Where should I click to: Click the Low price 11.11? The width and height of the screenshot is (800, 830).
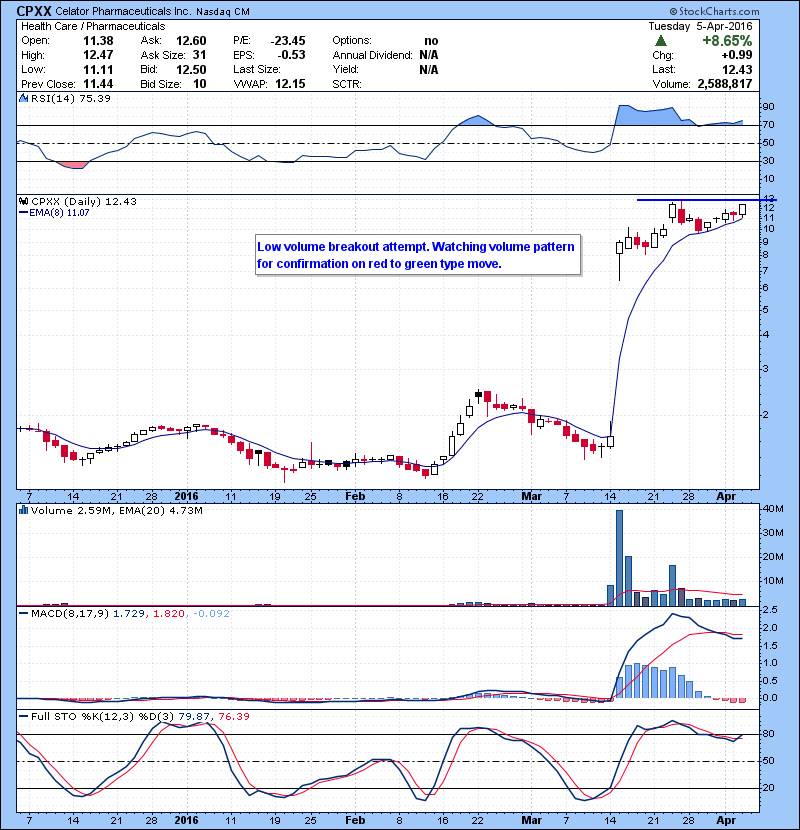(x=98, y=69)
